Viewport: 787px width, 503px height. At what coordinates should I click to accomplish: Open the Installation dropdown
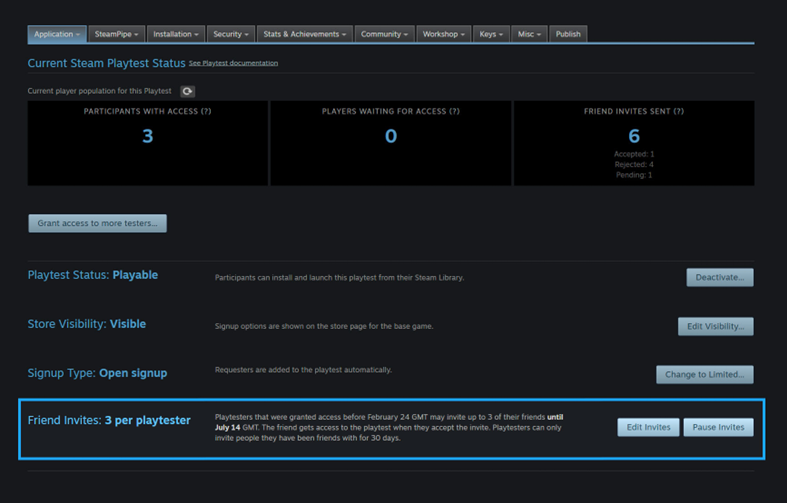point(176,34)
